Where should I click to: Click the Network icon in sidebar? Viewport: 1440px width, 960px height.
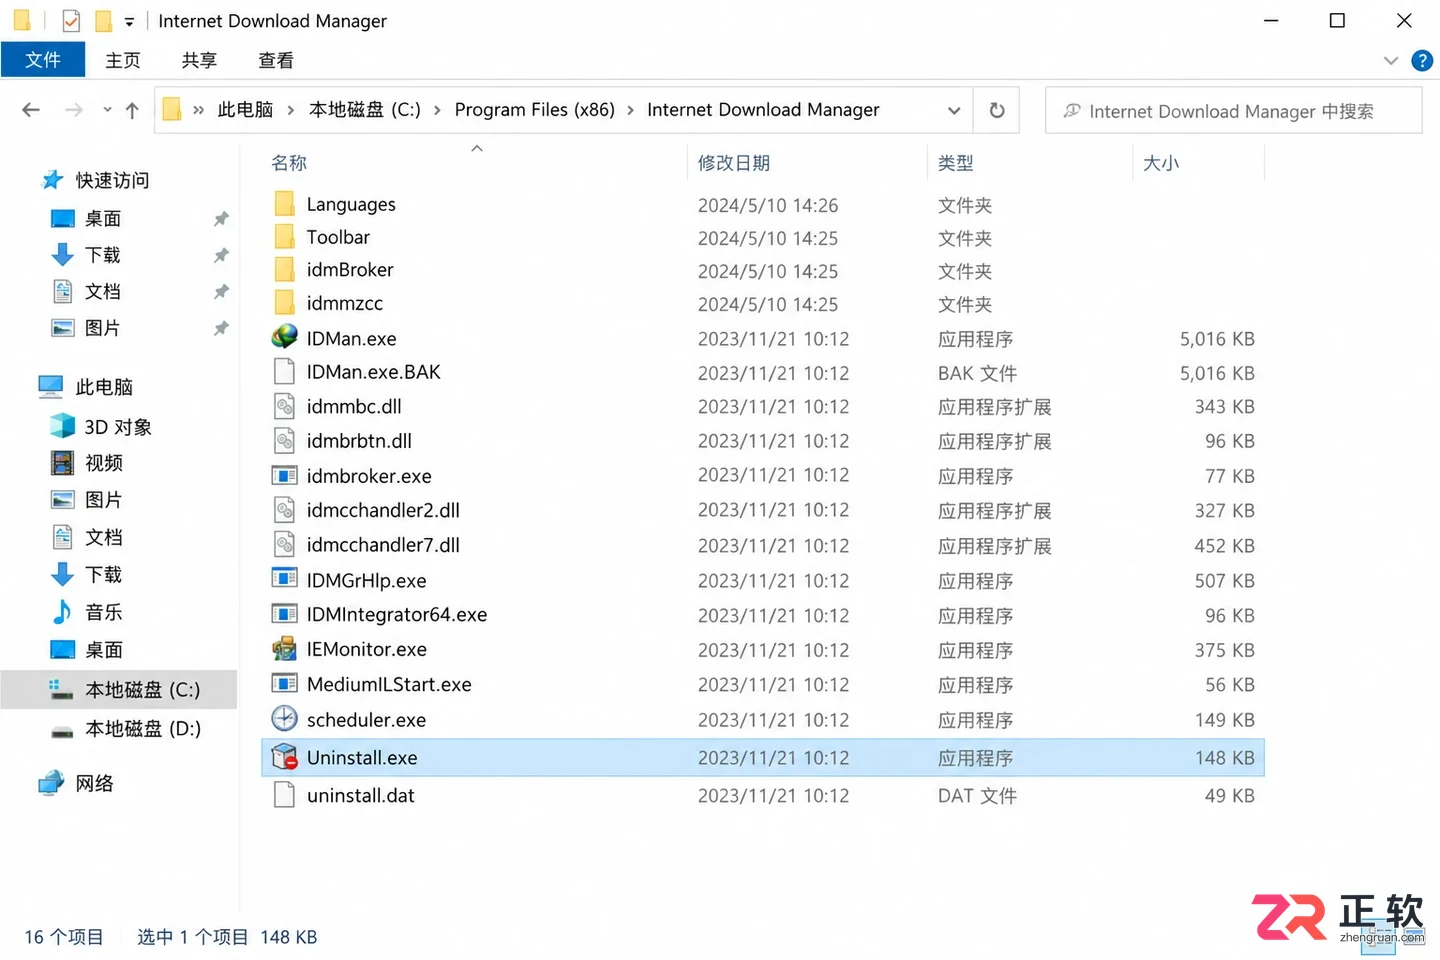51,783
